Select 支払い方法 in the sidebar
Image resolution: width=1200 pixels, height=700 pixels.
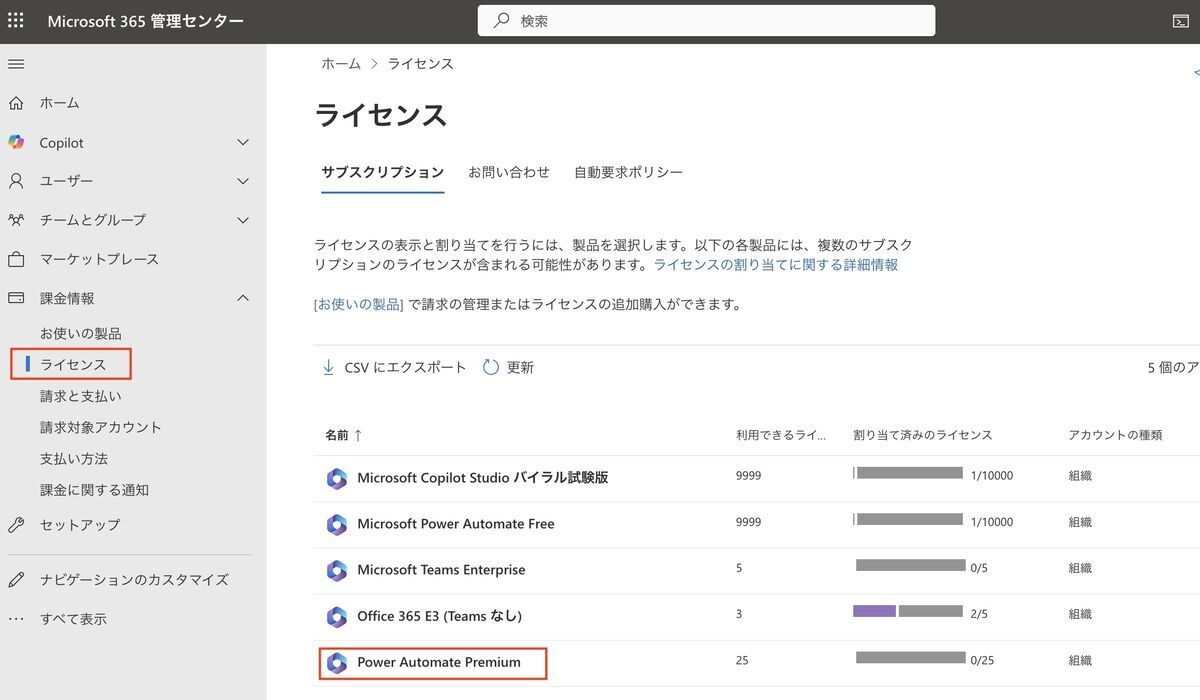(74, 459)
